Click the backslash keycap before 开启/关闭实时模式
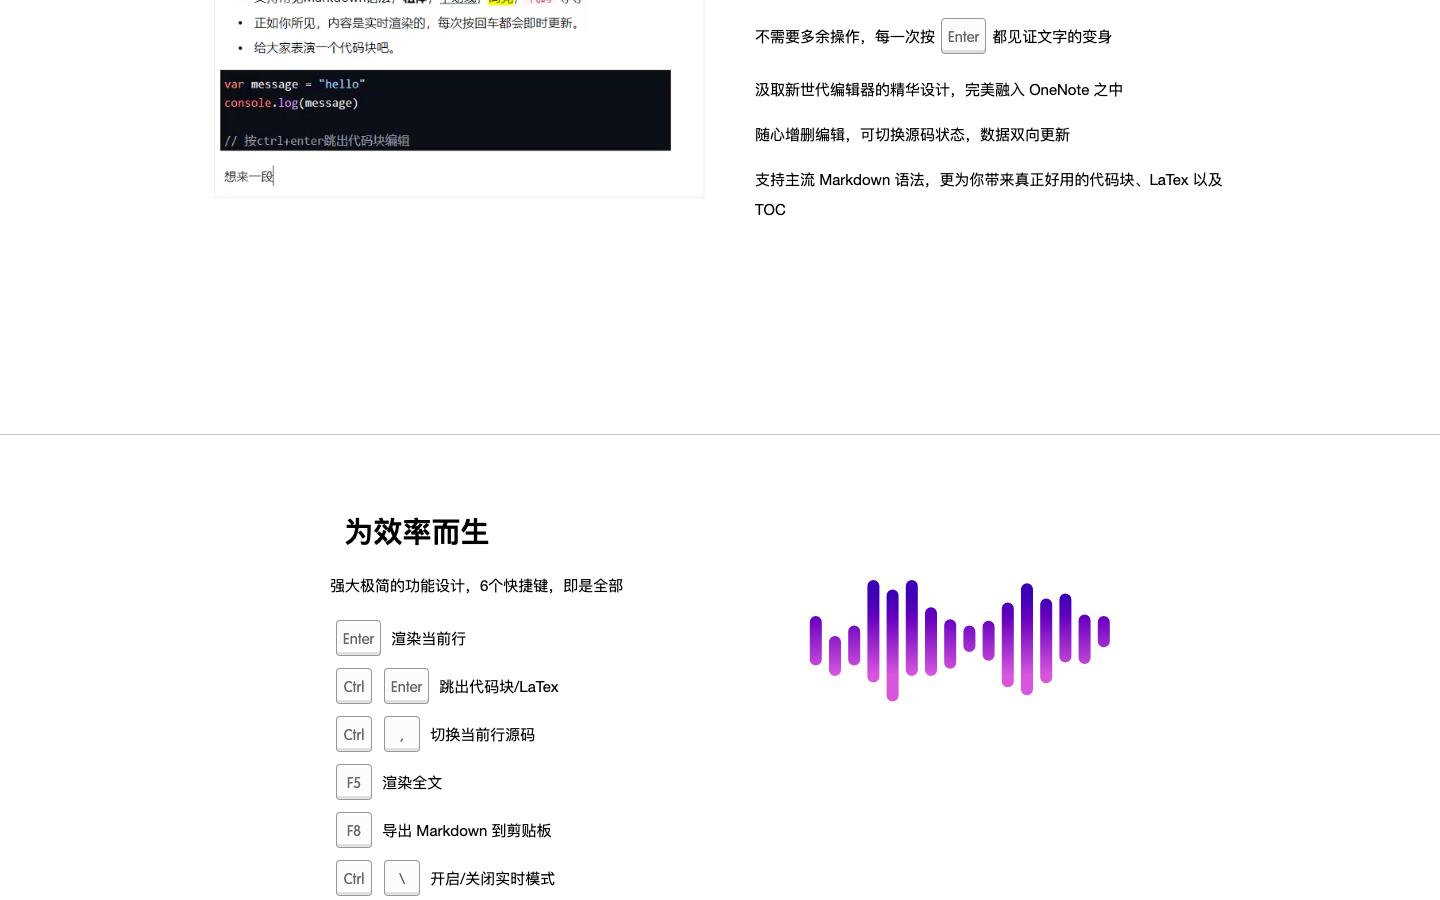 402,879
